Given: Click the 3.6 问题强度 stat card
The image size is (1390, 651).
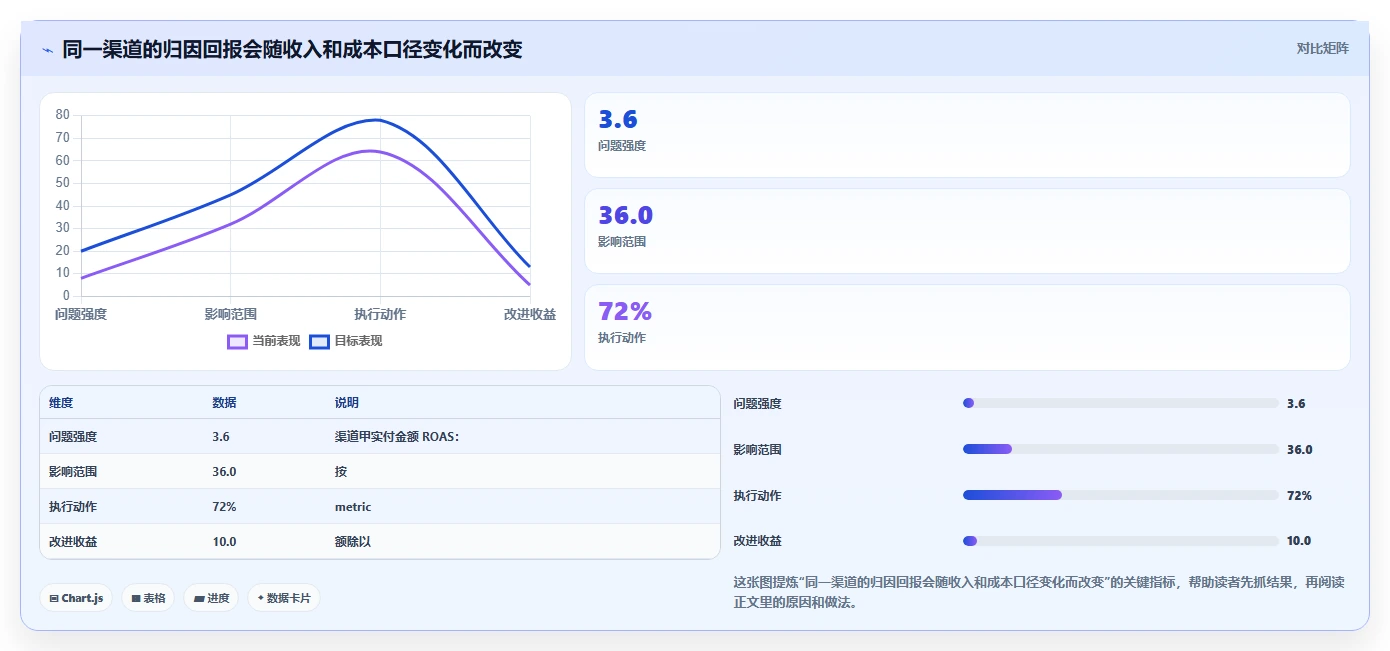Looking at the screenshot, I should 967,135.
